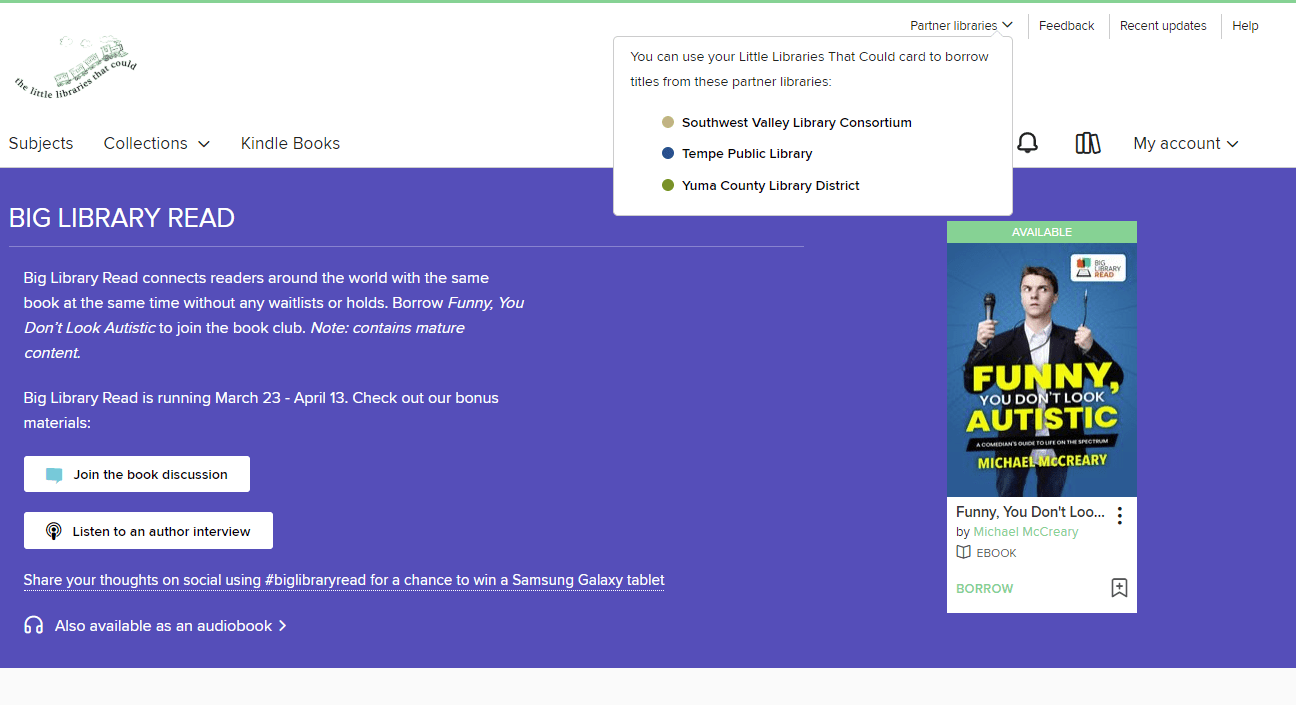1296x705 pixels.
Task: Click the speech bubble icon in book discussion button
Action: pyautogui.click(x=54, y=475)
